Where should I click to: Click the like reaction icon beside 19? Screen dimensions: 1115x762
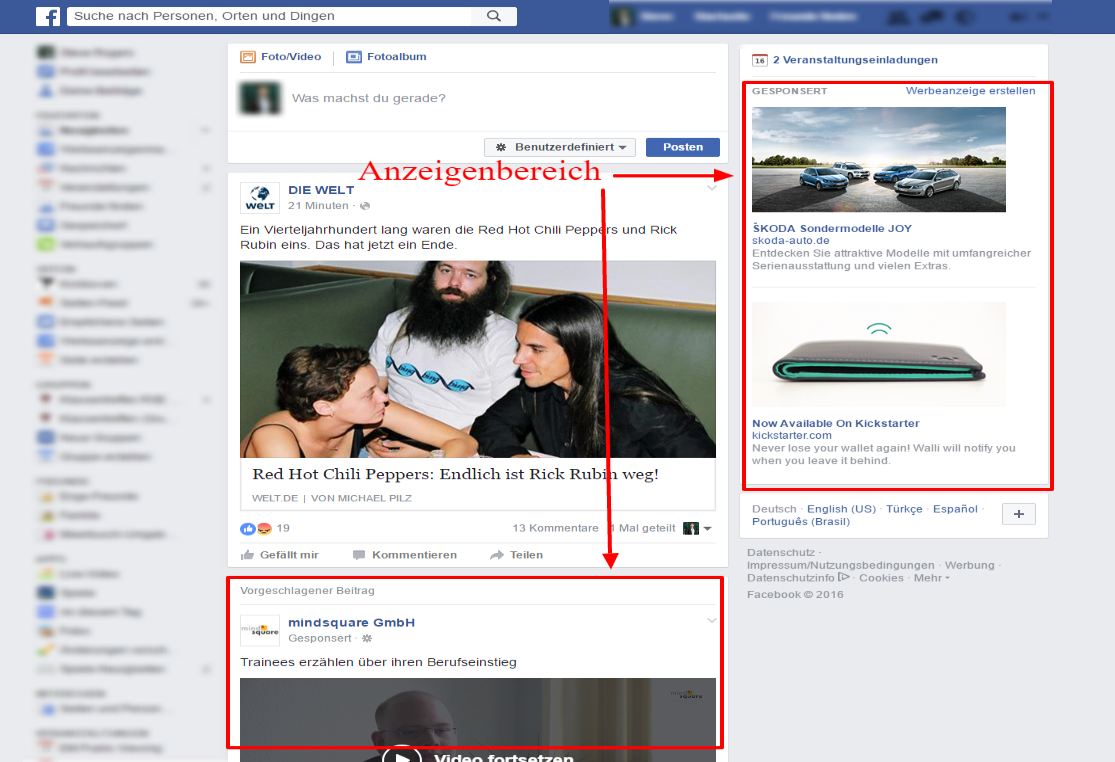point(247,529)
